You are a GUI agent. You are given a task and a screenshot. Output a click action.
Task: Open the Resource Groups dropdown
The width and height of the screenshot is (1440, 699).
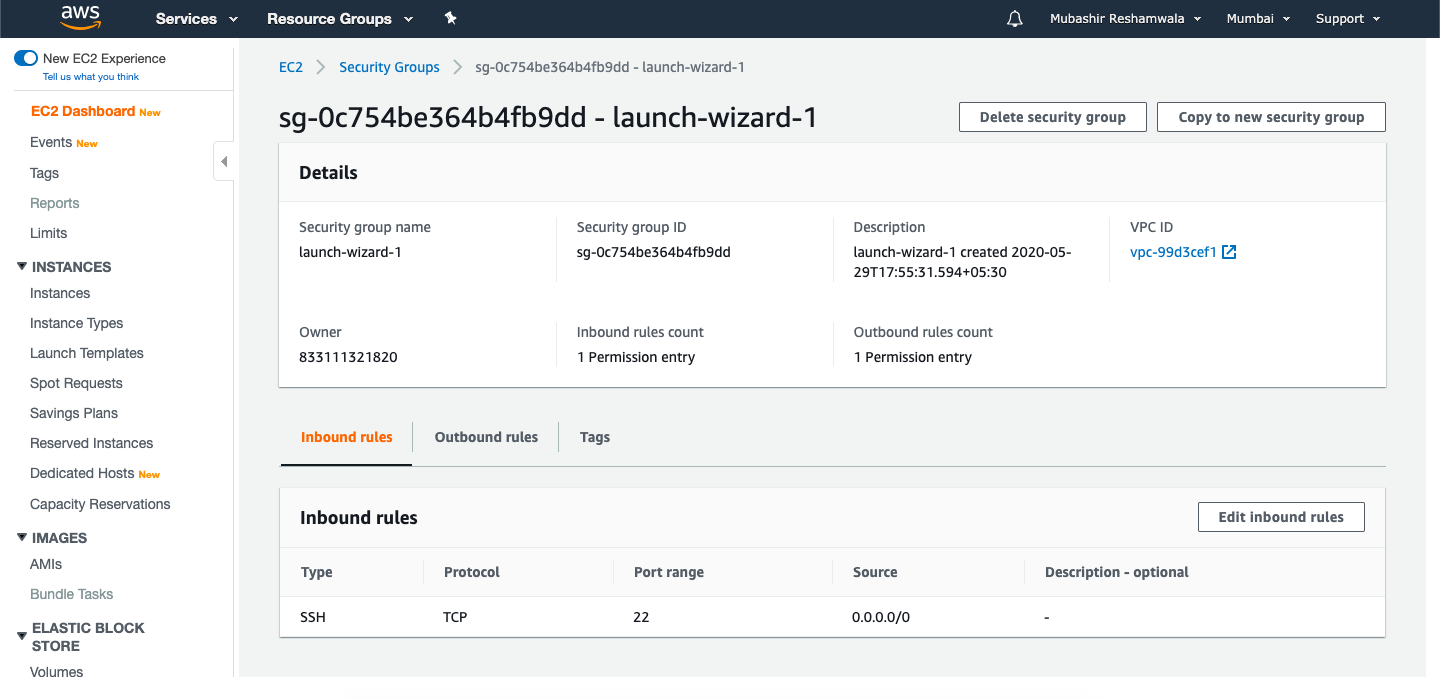[340, 19]
